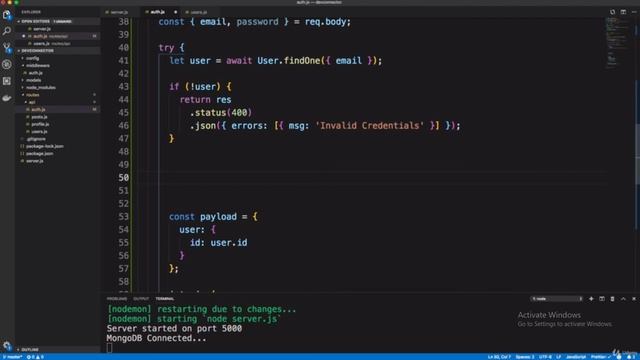Switch to the Terminal panel tab
Screen dimensions: 640x360
pyautogui.click(x=165, y=299)
